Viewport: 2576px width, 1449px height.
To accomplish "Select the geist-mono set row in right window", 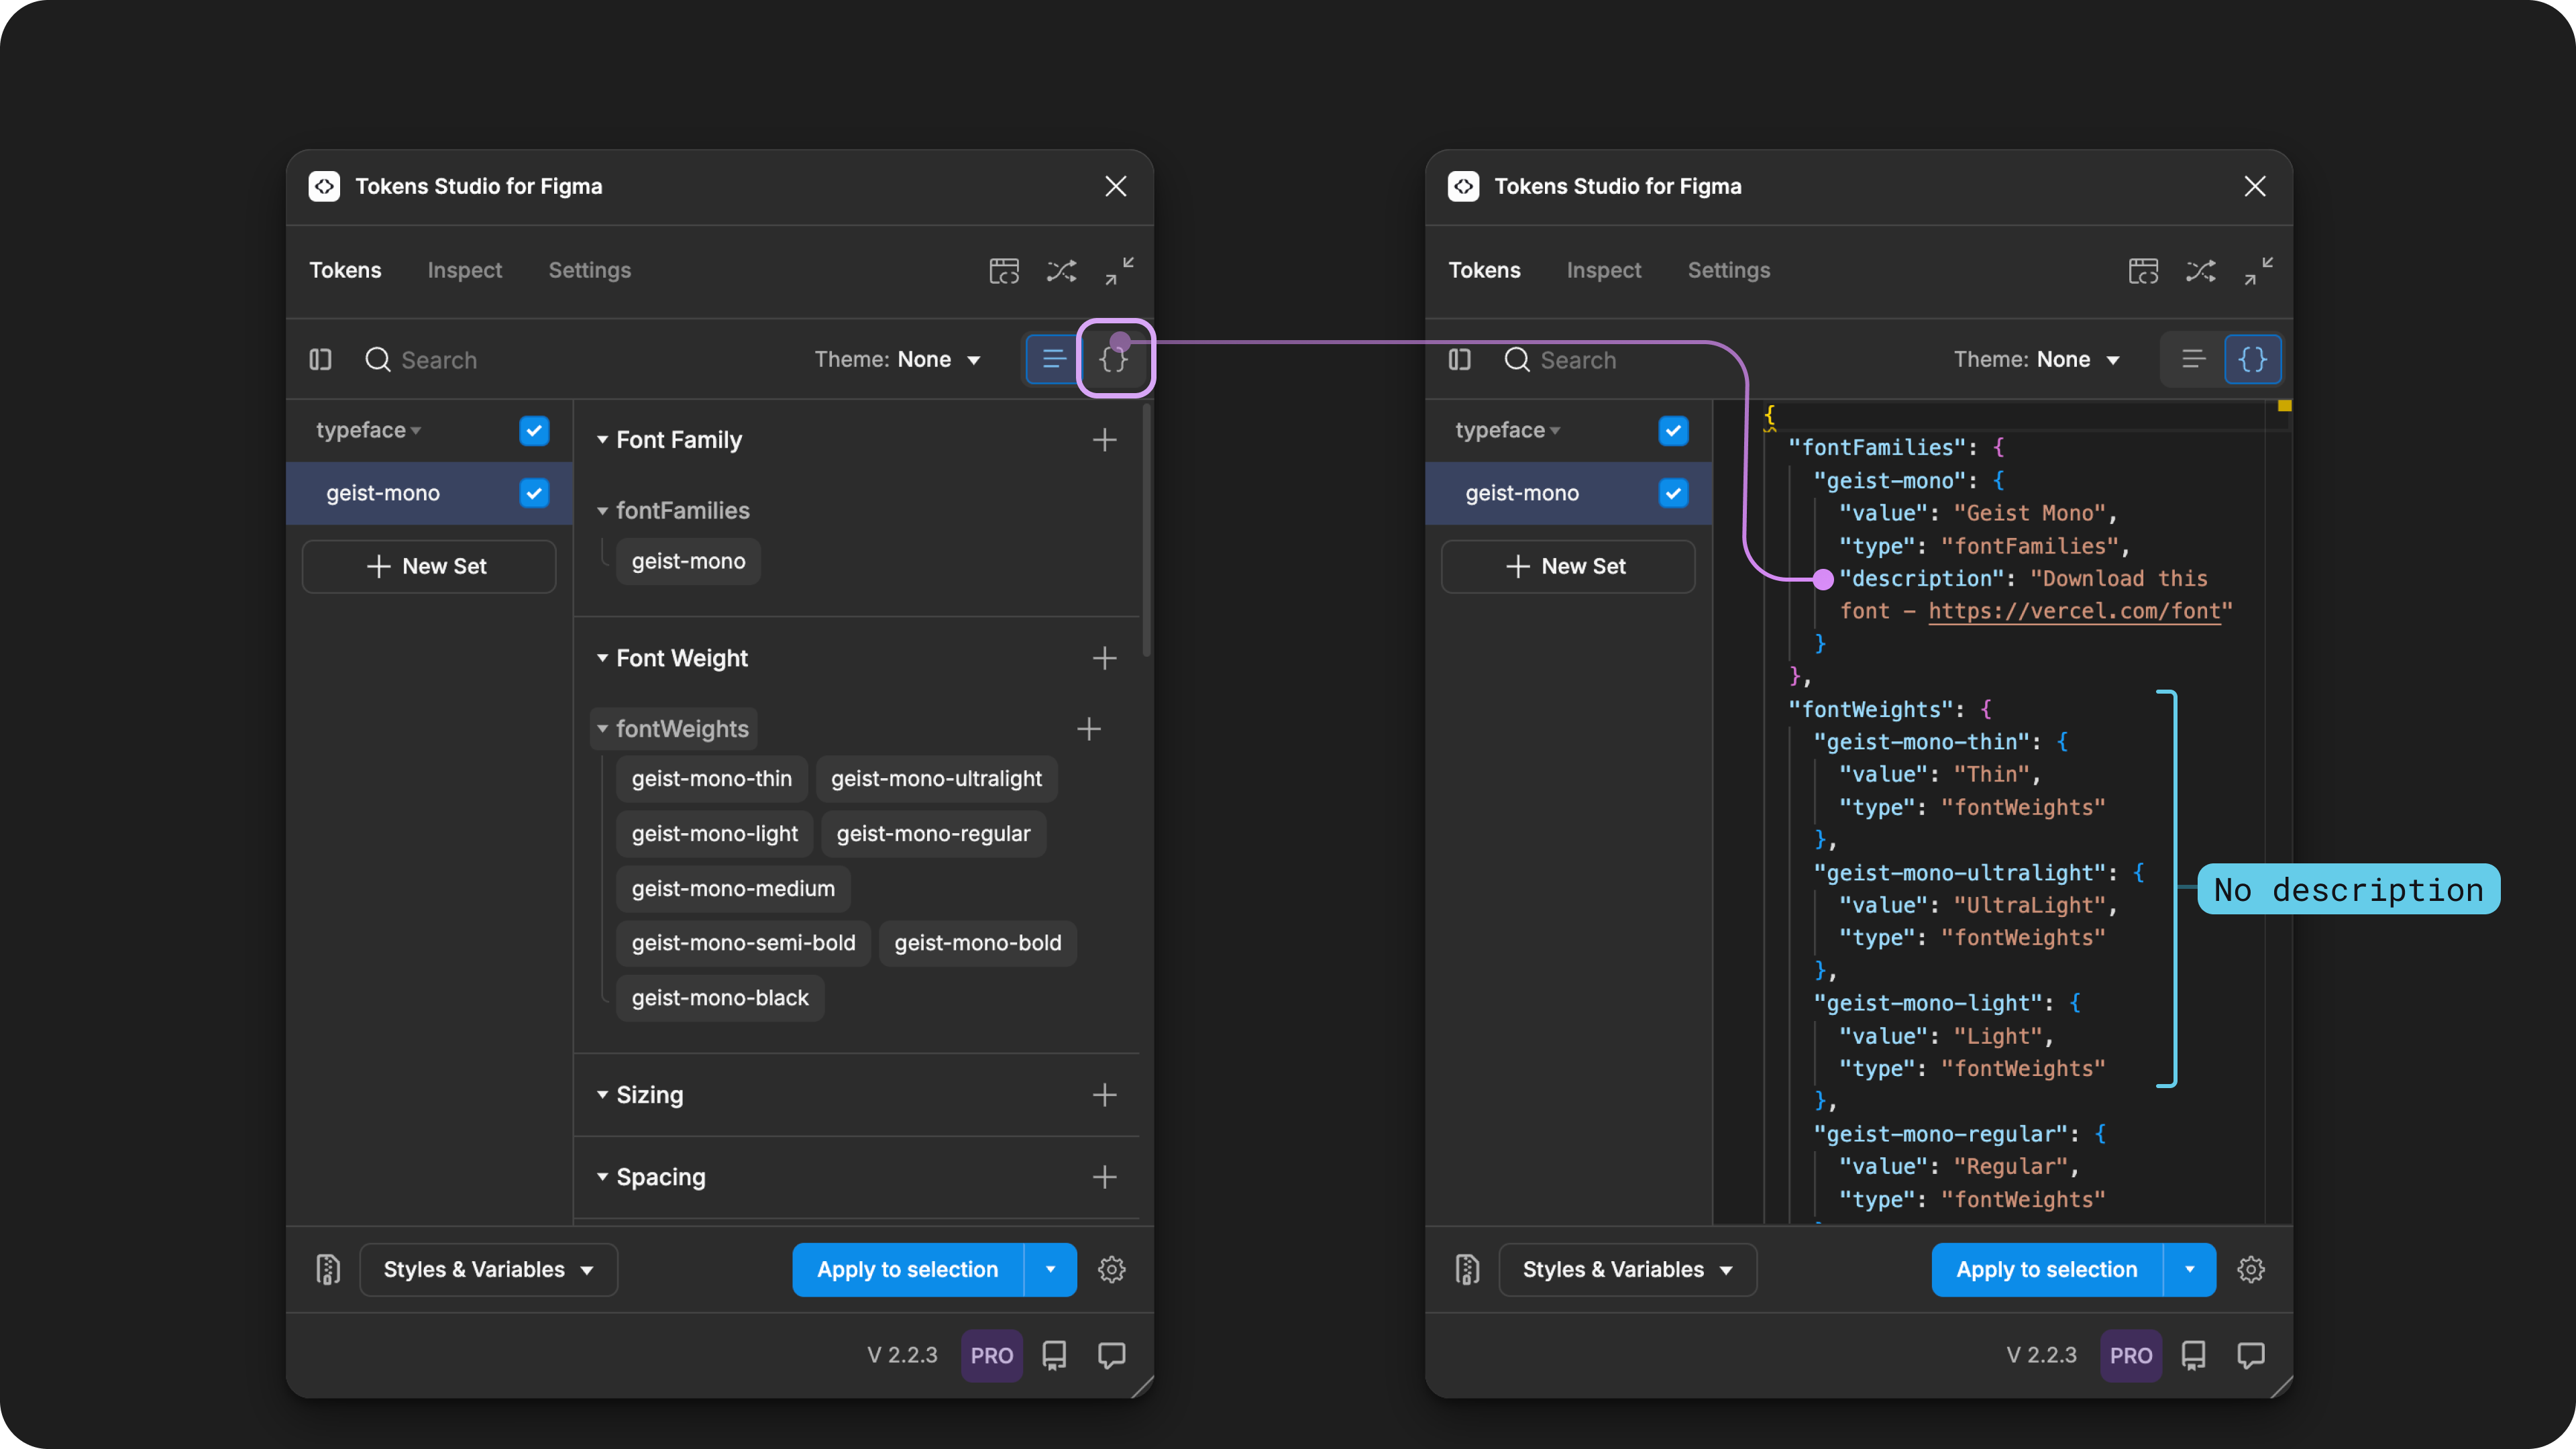I will tap(1568, 493).
